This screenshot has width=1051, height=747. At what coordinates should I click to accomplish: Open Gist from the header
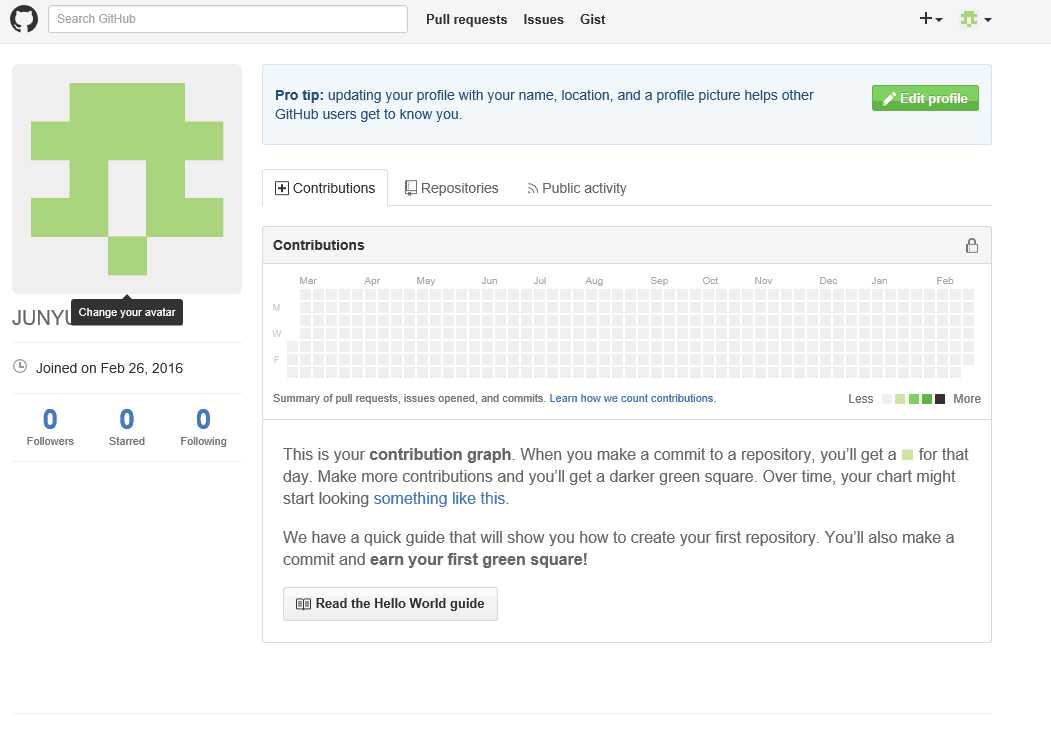[x=593, y=19]
